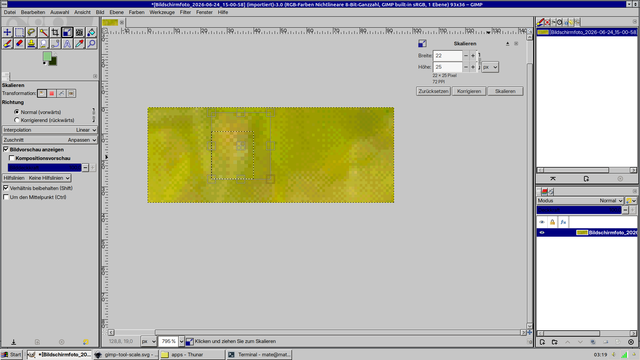Open Start menu on taskbar
640x360 pixels.
tap(11, 354)
